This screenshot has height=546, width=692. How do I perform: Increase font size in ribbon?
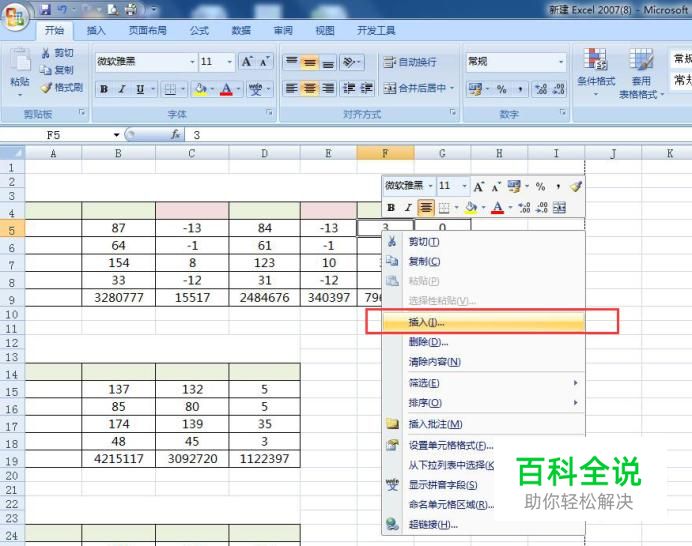coord(247,62)
